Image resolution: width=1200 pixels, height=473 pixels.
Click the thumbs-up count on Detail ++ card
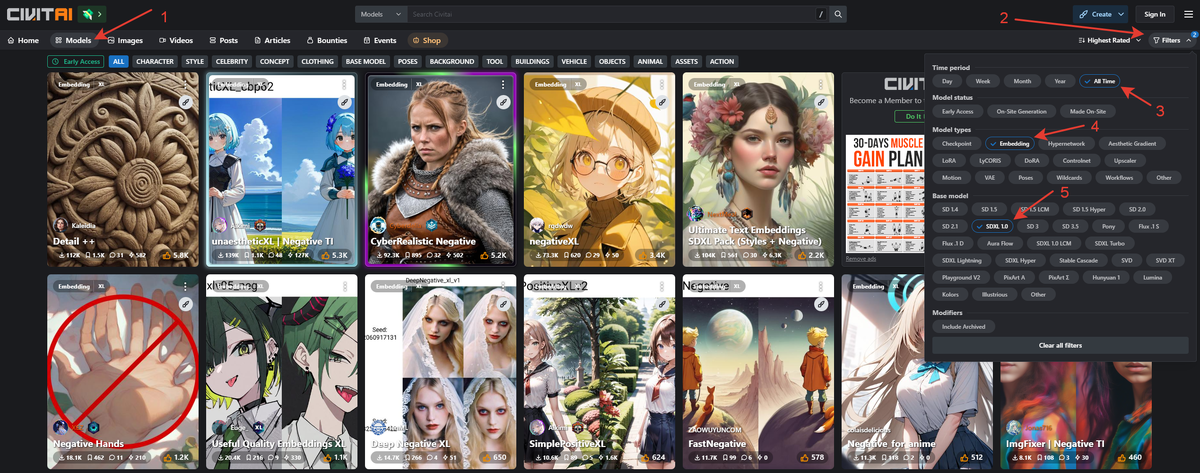pos(176,255)
